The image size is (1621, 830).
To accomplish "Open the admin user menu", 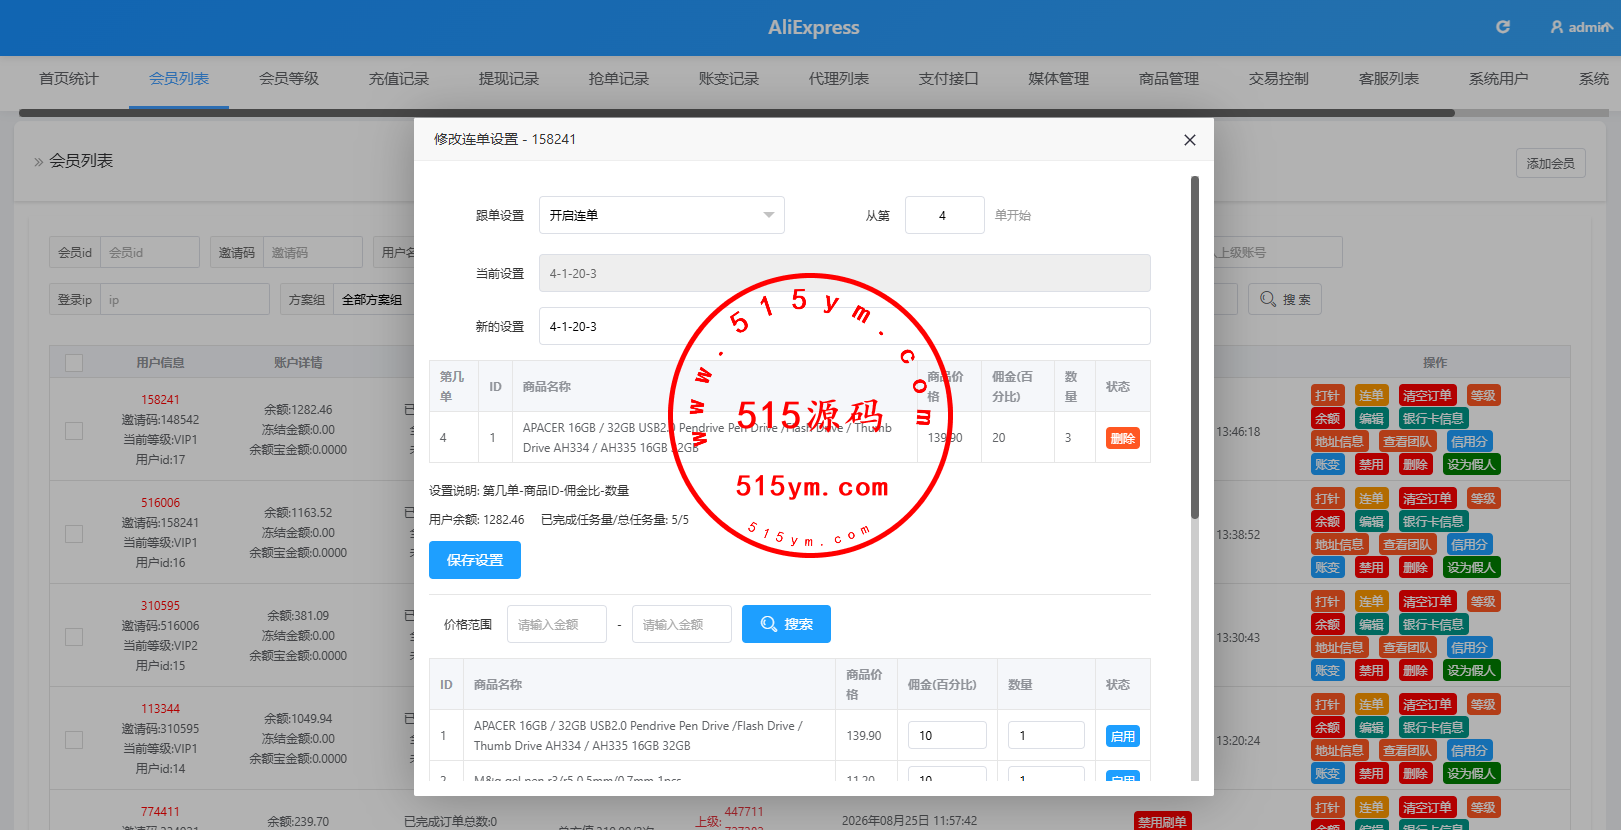I will [x=1581, y=27].
